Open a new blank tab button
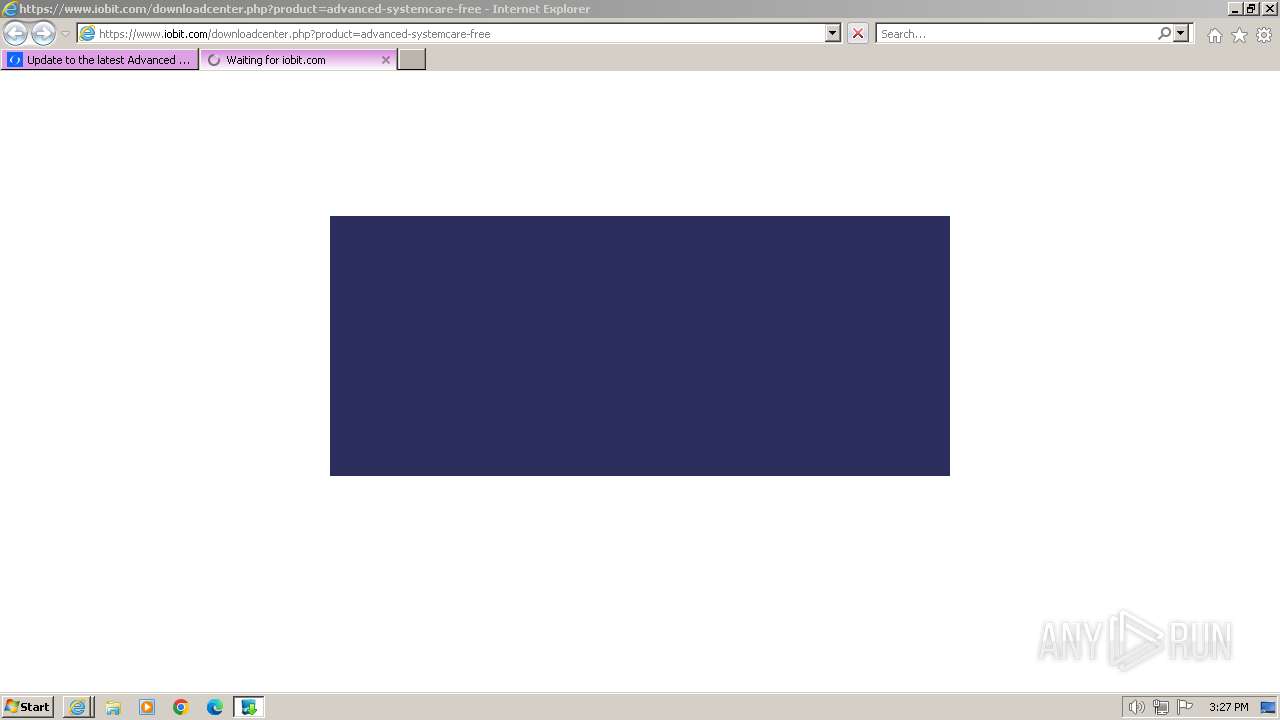The image size is (1280, 720). coord(412,60)
